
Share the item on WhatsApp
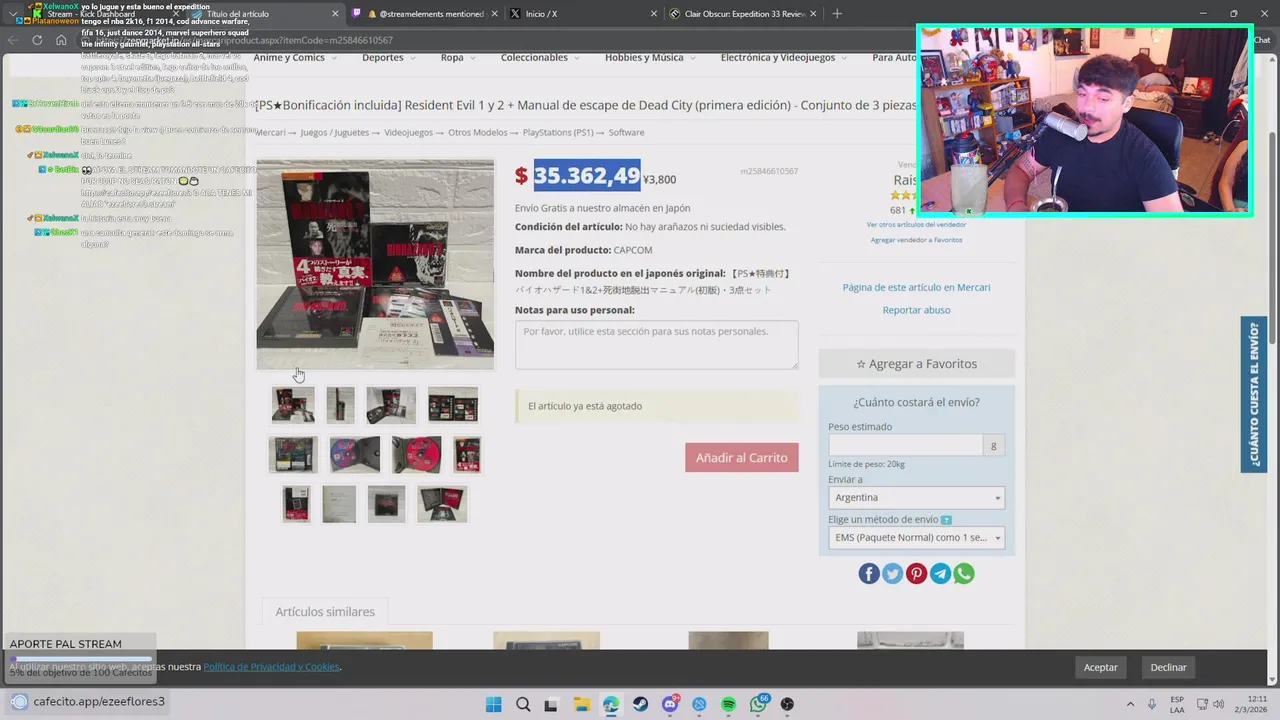point(964,573)
